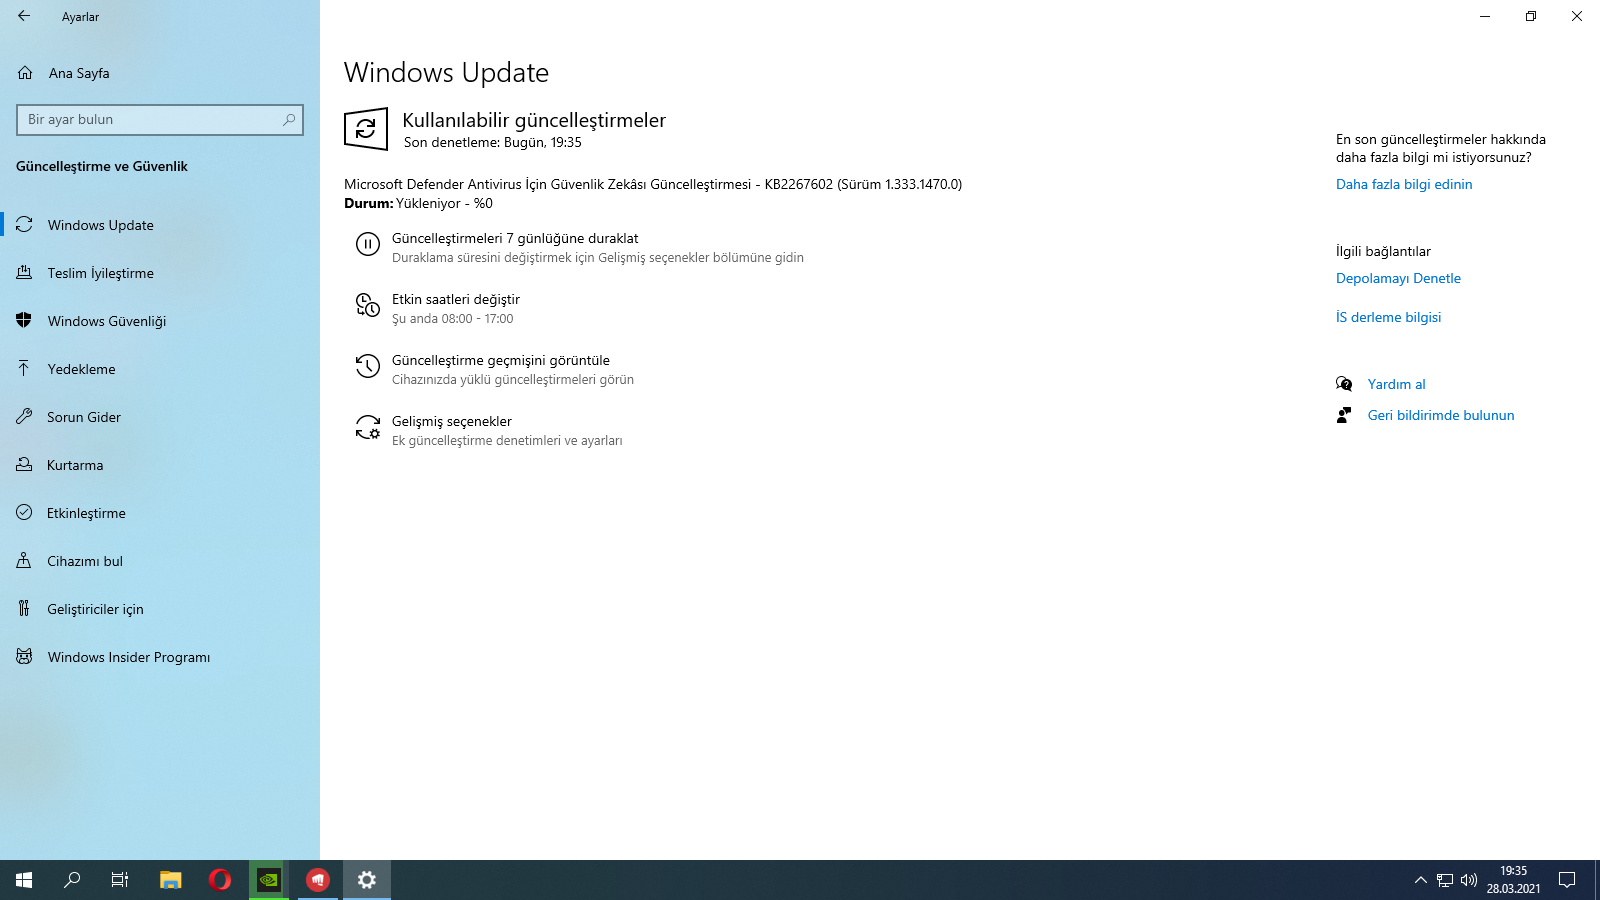Pause updates for 7 days
The image size is (1600, 900).
tap(515, 238)
